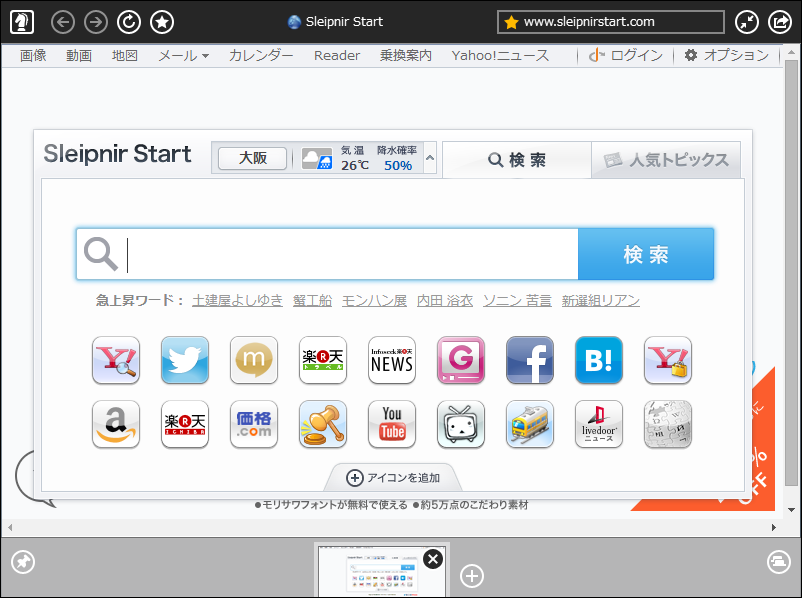Open the Niconico TV shortcut icon
The width and height of the screenshot is (802, 598).
[461, 424]
